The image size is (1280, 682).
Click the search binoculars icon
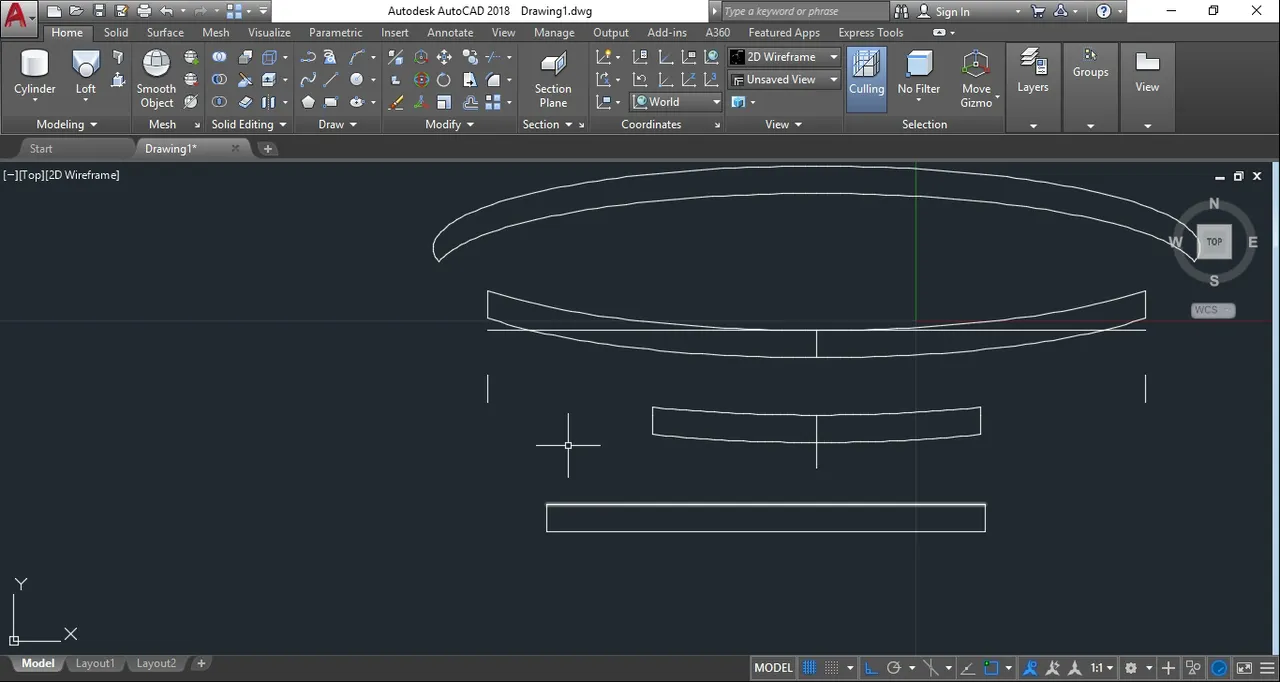[901, 12]
